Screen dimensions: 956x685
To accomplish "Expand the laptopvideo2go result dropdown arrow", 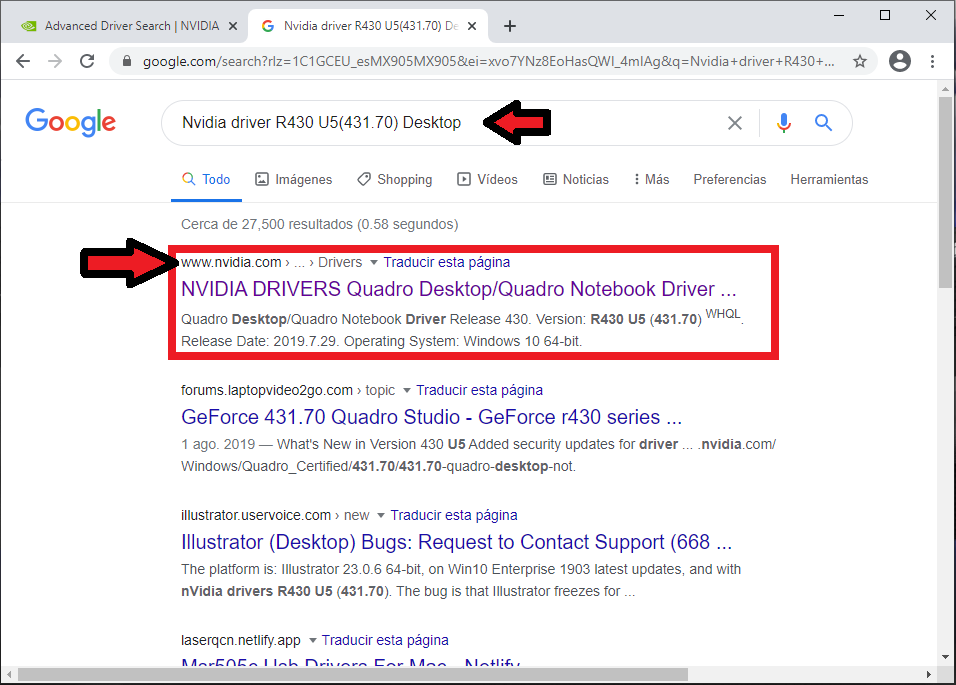I will pyautogui.click(x=407, y=390).
